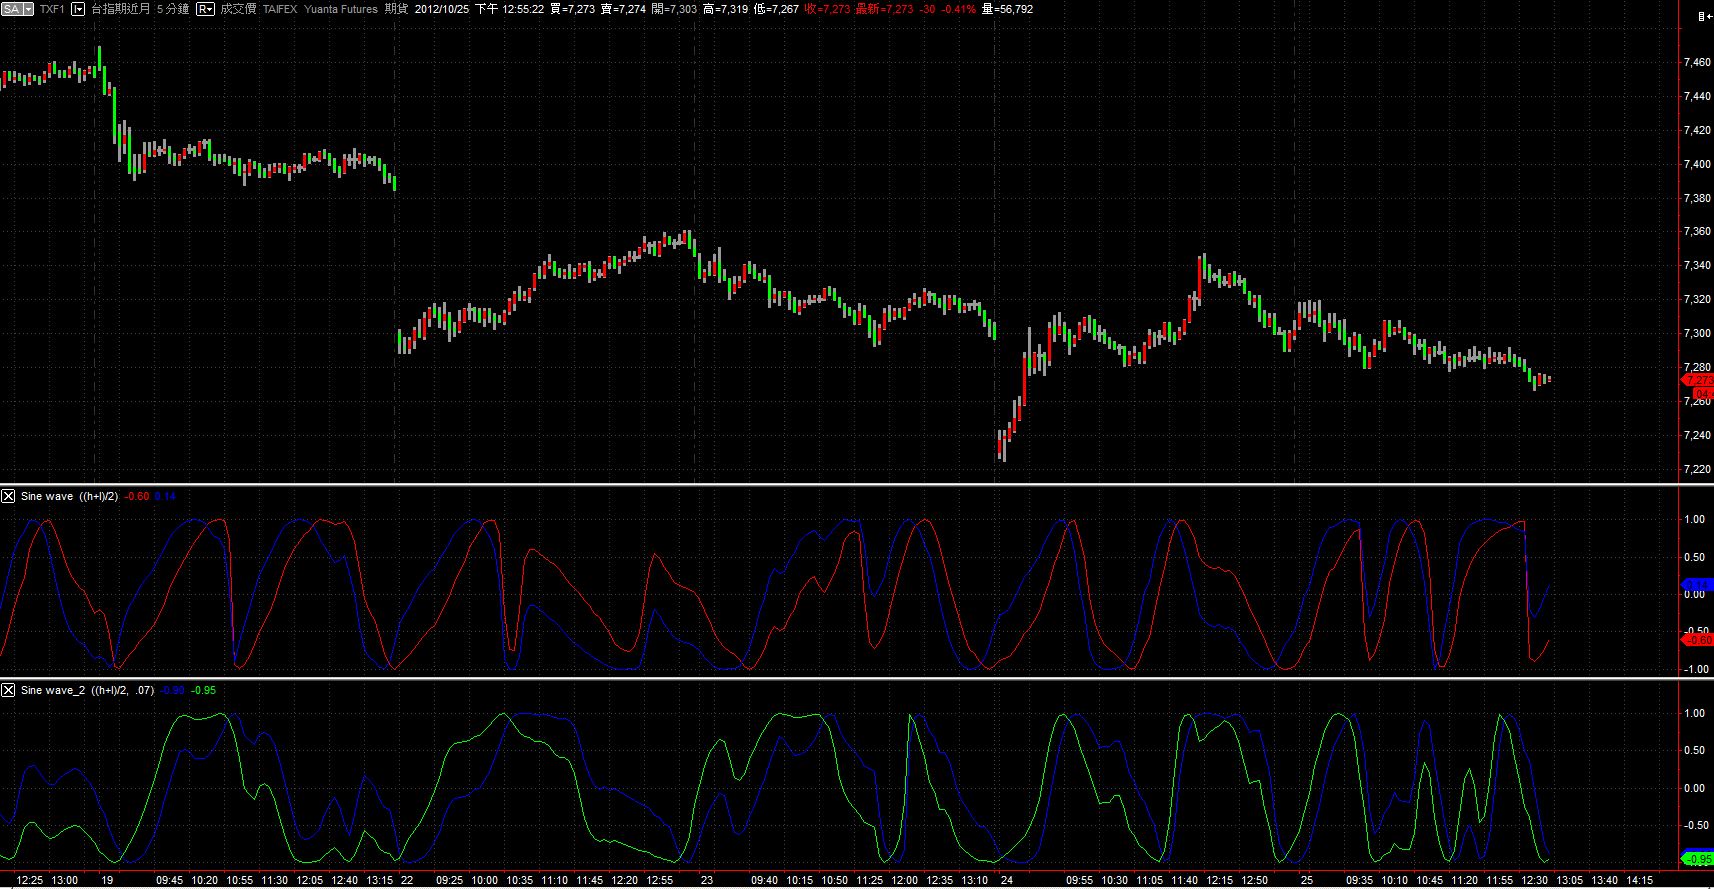
Task: Click the date 2012/10/25 in header
Action: 442,9
